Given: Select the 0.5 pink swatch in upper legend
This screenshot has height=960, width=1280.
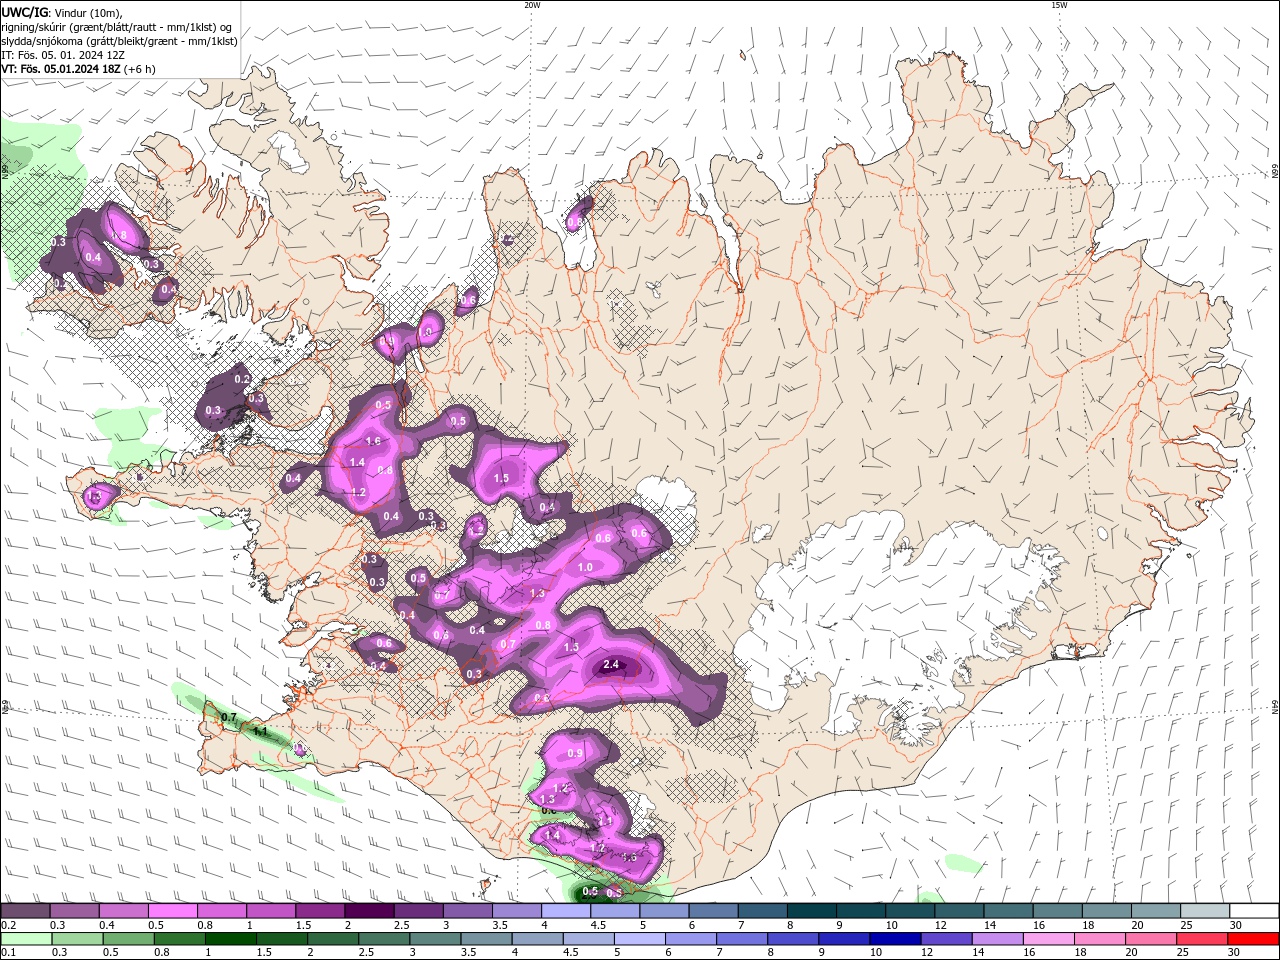Looking at the screenshot, I should tap(173, 911).
